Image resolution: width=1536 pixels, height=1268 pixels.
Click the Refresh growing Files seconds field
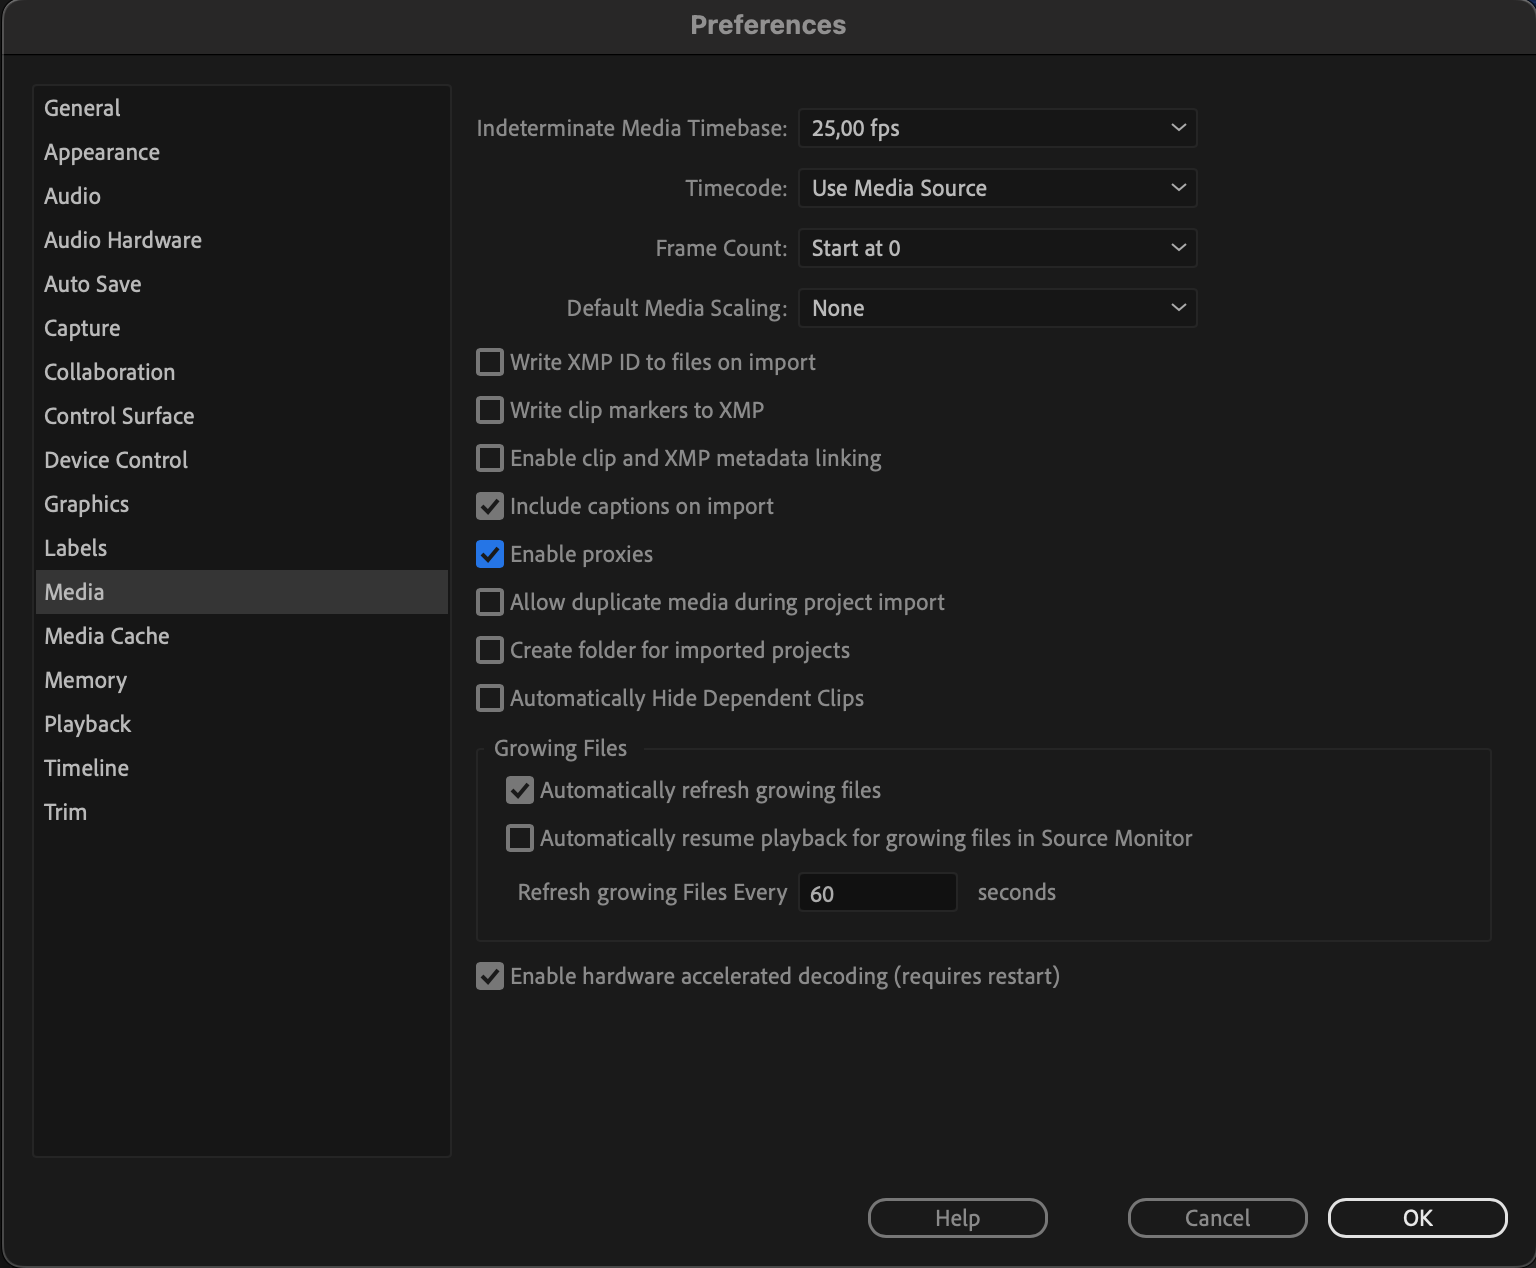pos(877,893)
